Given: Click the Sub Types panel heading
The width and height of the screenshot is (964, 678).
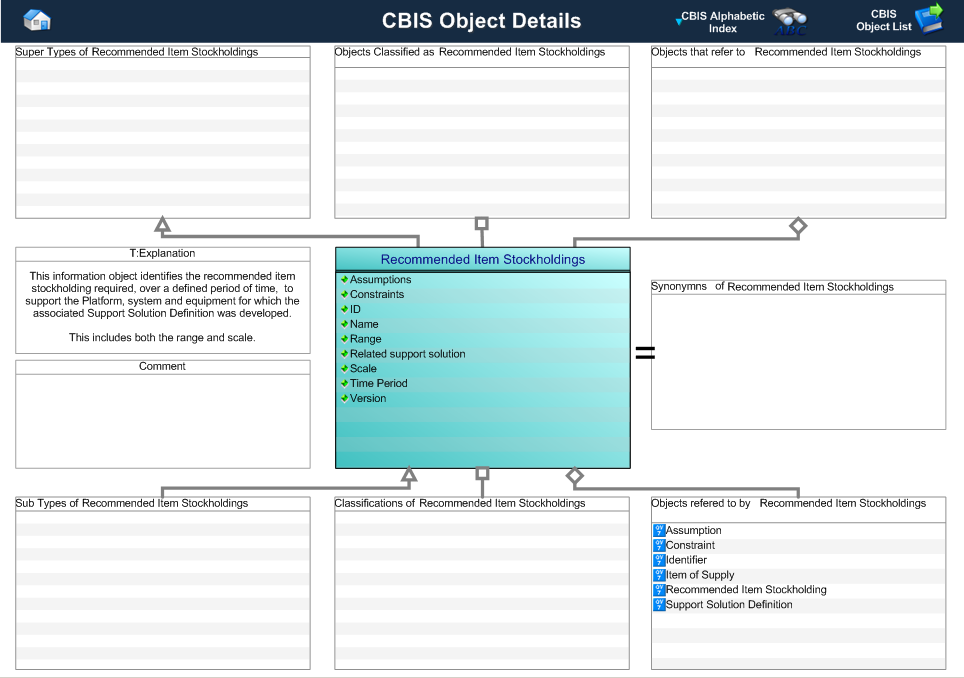Looking at the screenshot, I should [x=132, y=503].
